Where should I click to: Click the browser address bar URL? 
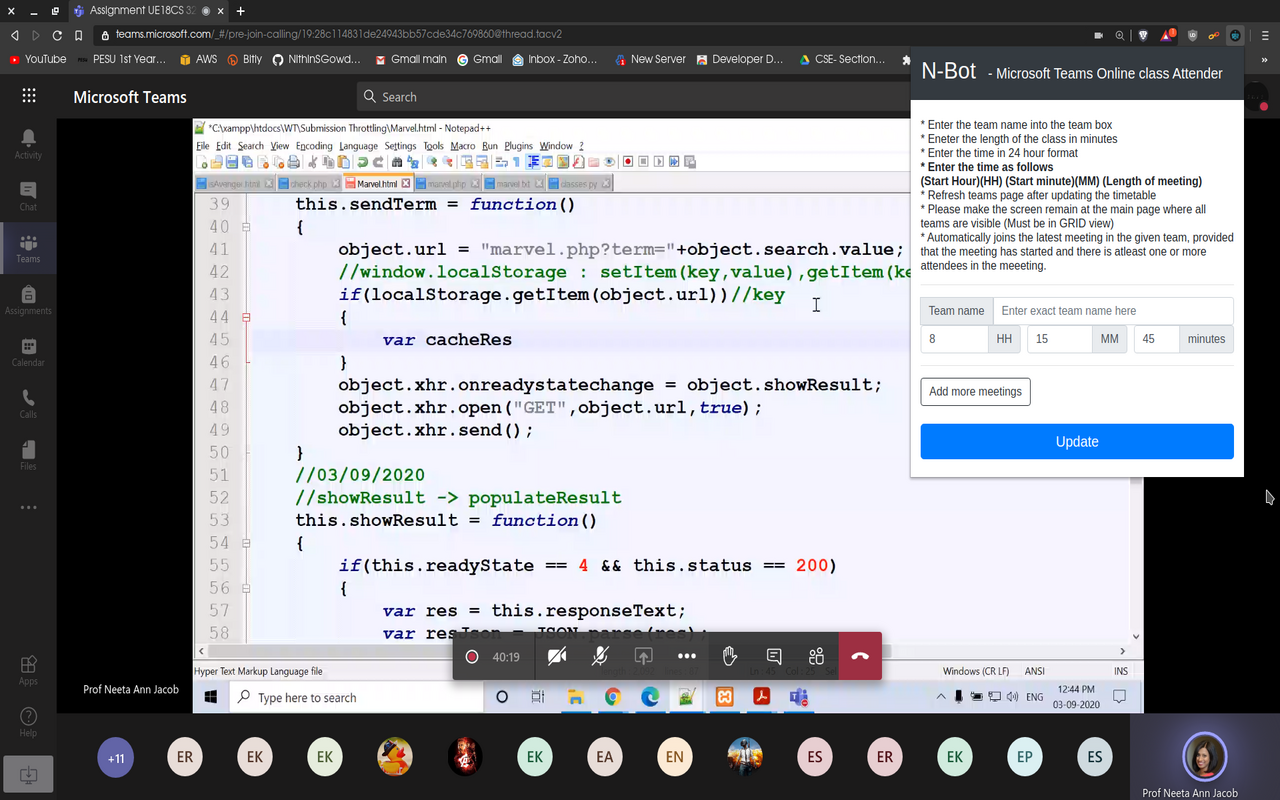click(339, 34)
